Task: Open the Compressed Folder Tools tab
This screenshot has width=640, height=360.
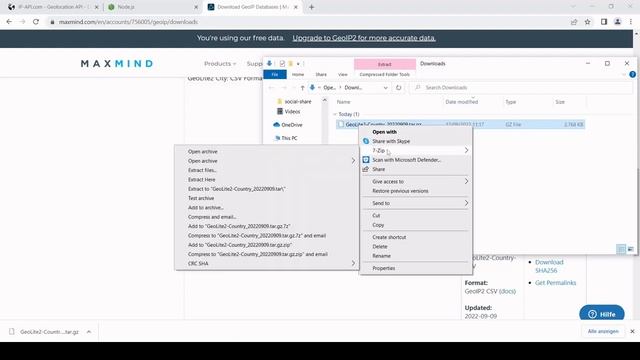Action: [x=384, y=75]
